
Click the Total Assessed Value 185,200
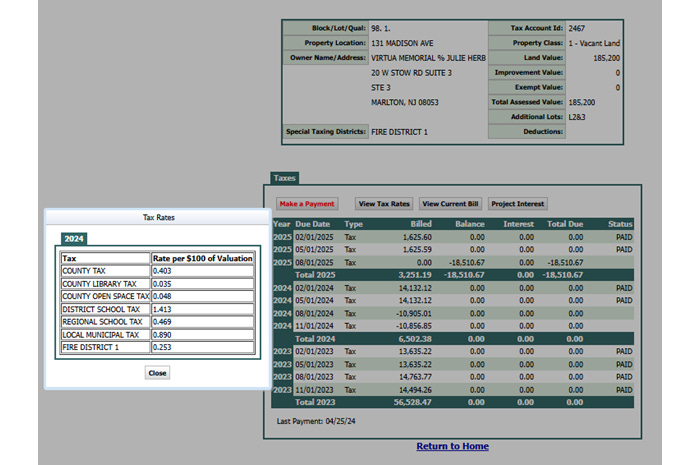click(581, 102)
